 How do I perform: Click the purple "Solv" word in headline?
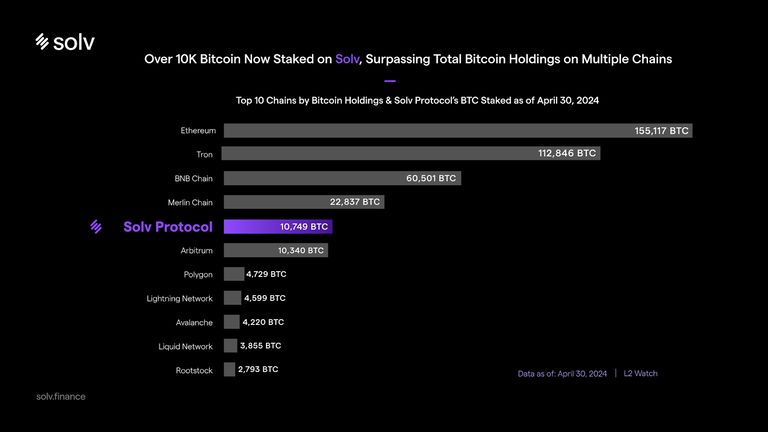347,59
